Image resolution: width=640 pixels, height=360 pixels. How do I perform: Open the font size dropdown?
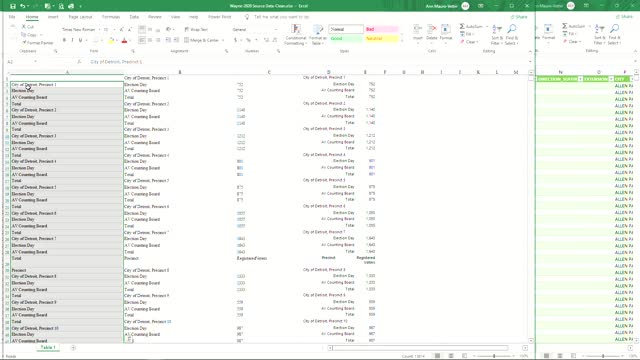point(114,29)
